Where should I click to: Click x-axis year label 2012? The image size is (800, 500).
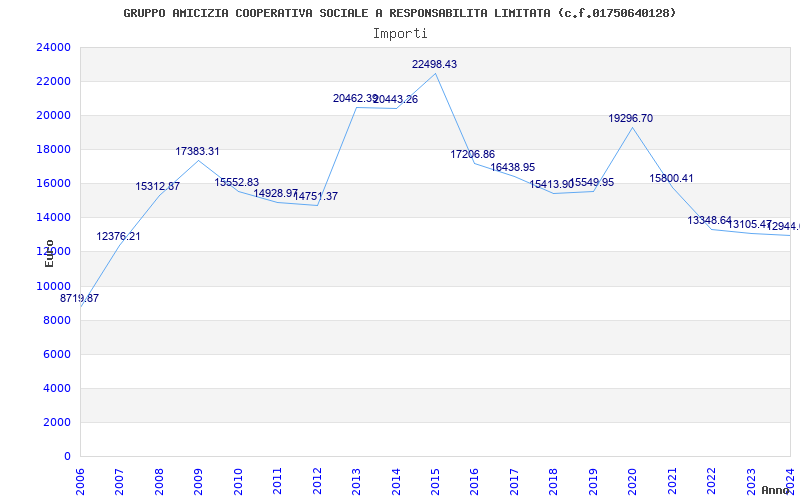point(317,481)
